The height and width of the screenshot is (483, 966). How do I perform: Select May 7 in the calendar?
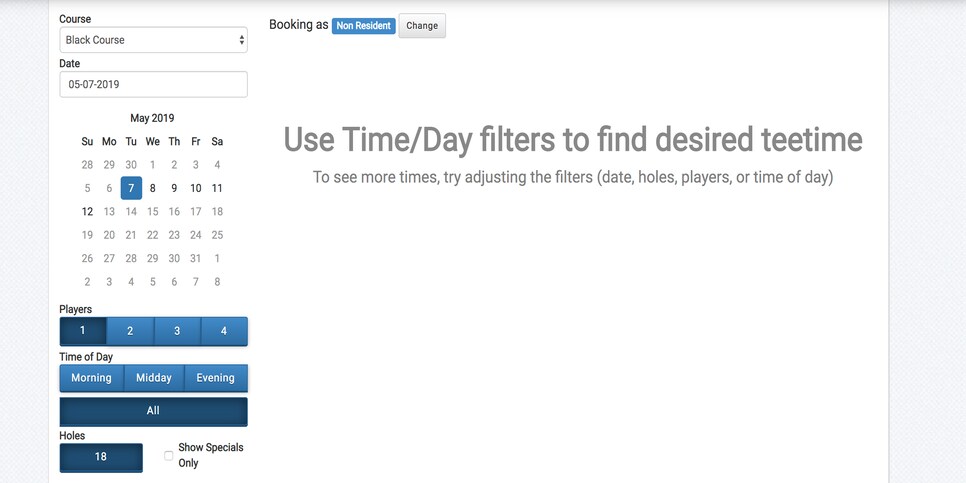click(131, 188)
